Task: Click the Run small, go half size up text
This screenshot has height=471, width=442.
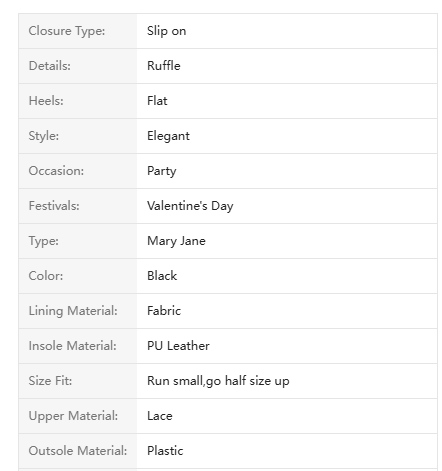Action: 218,381
